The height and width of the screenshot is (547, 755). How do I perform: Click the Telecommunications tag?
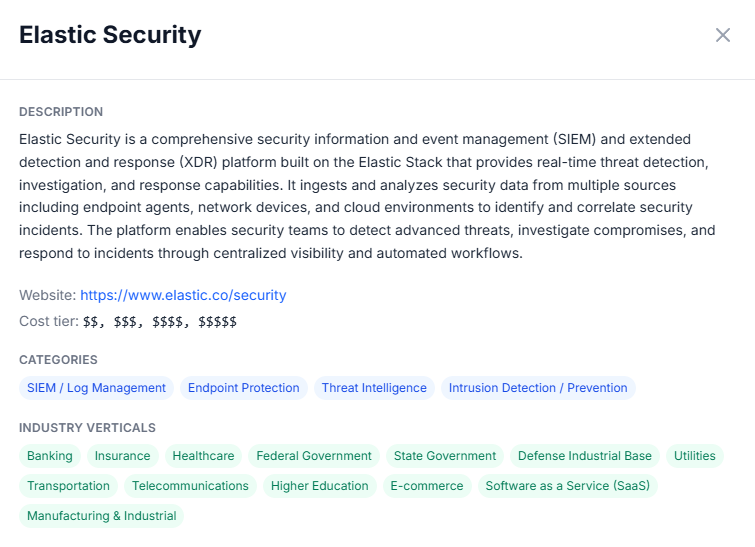(190, 486)
